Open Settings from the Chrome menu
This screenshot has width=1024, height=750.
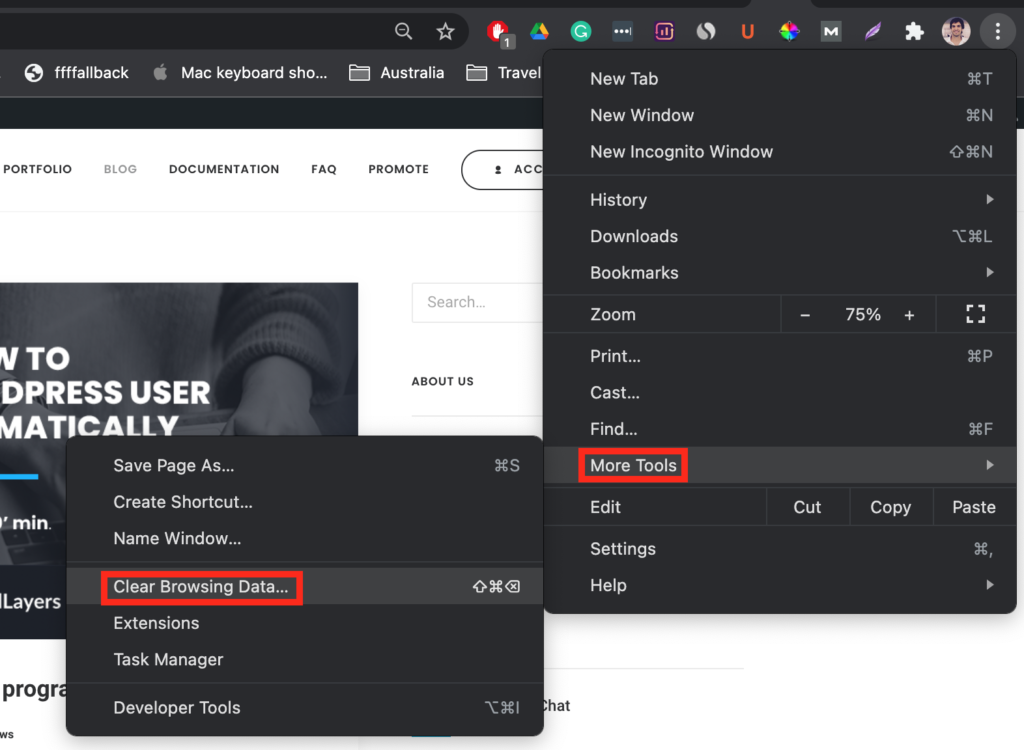[780, 549]
